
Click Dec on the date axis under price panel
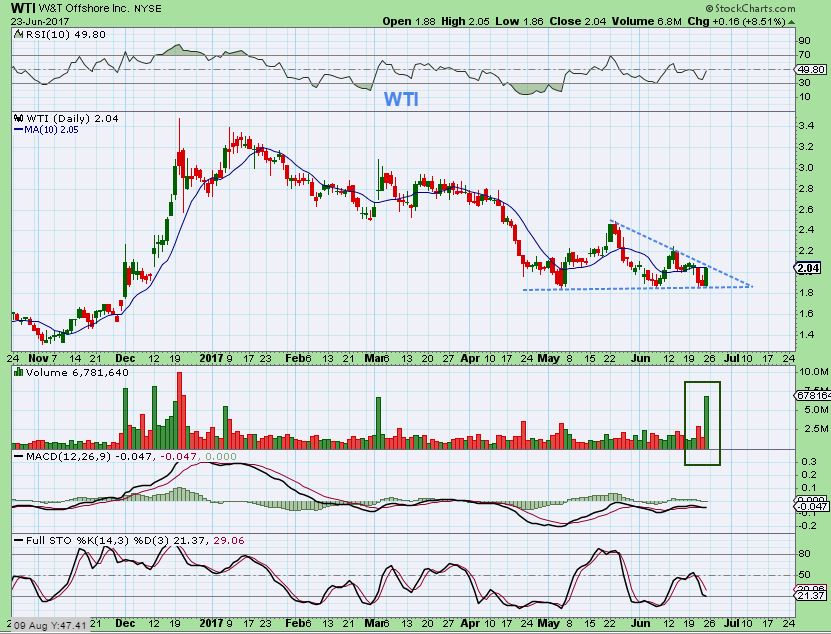[x=125, y=358]
